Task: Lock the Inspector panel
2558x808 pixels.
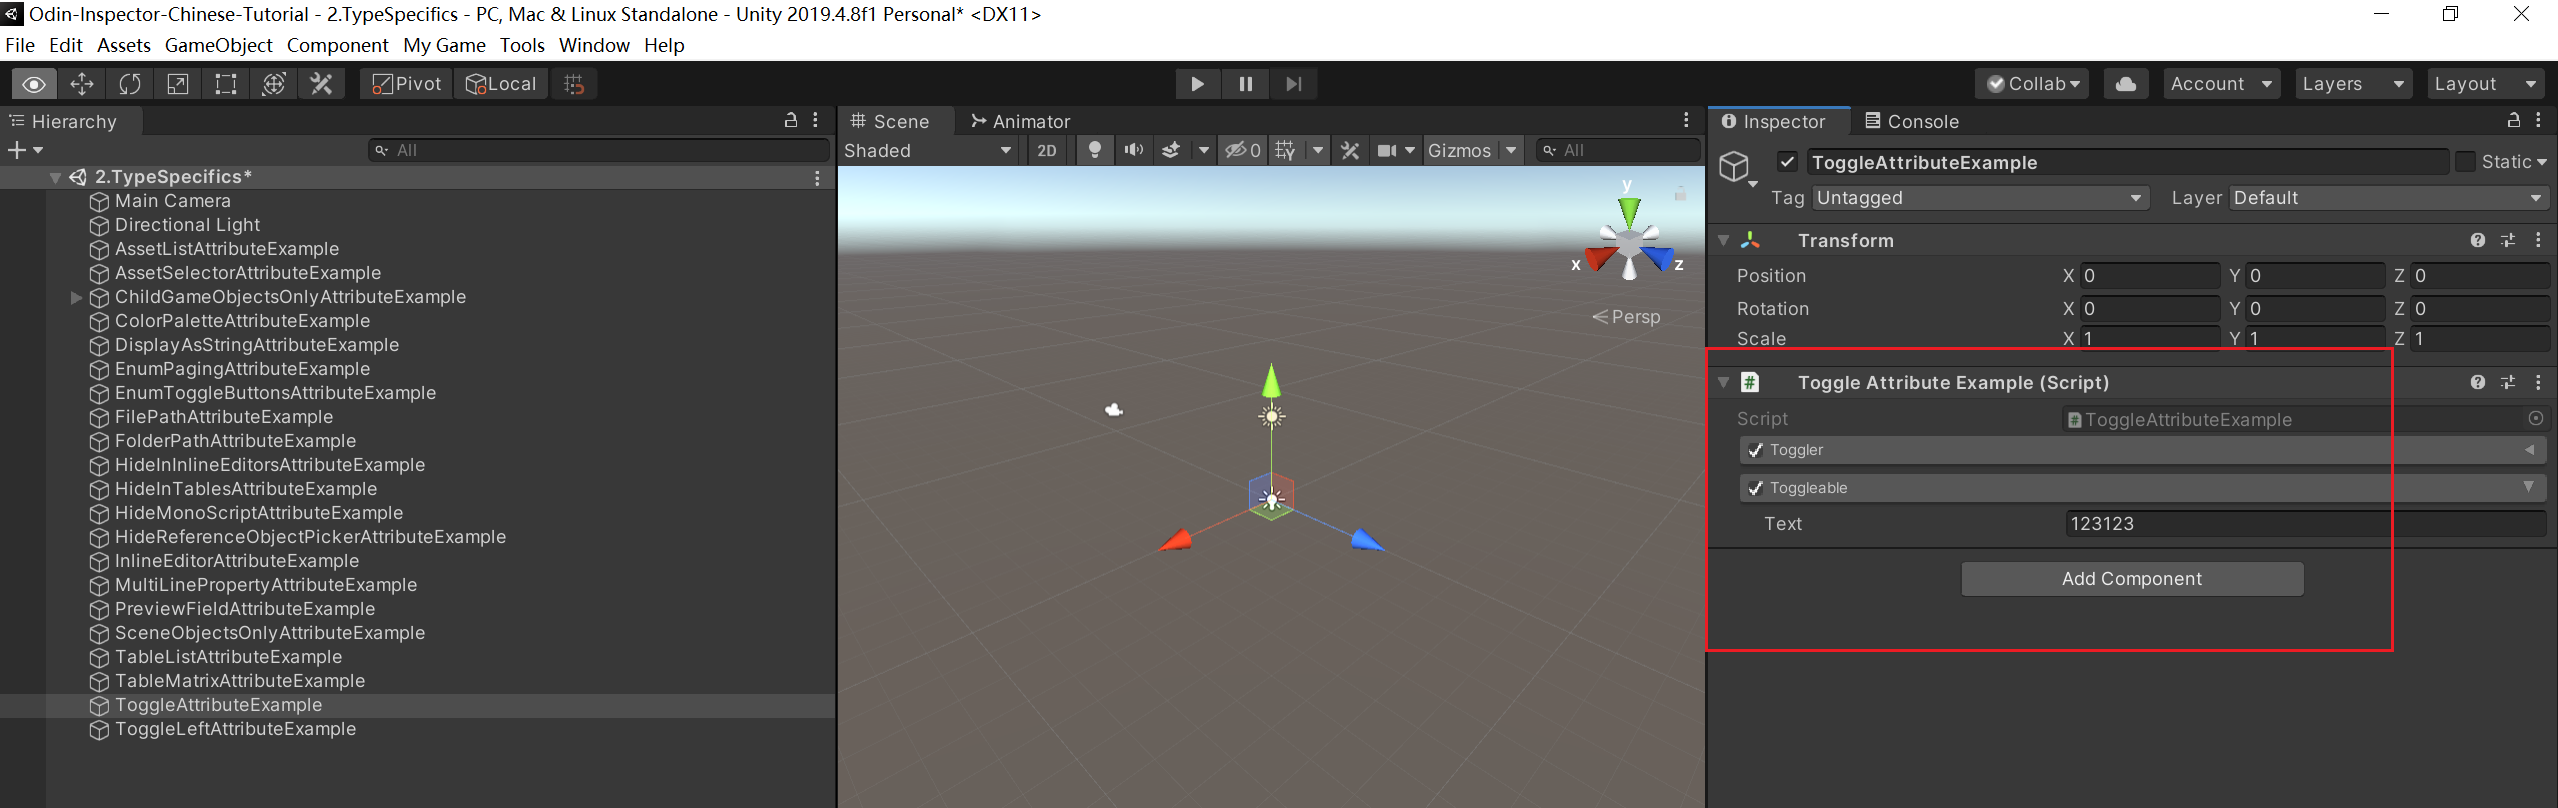Action: tap(2513, 120)
